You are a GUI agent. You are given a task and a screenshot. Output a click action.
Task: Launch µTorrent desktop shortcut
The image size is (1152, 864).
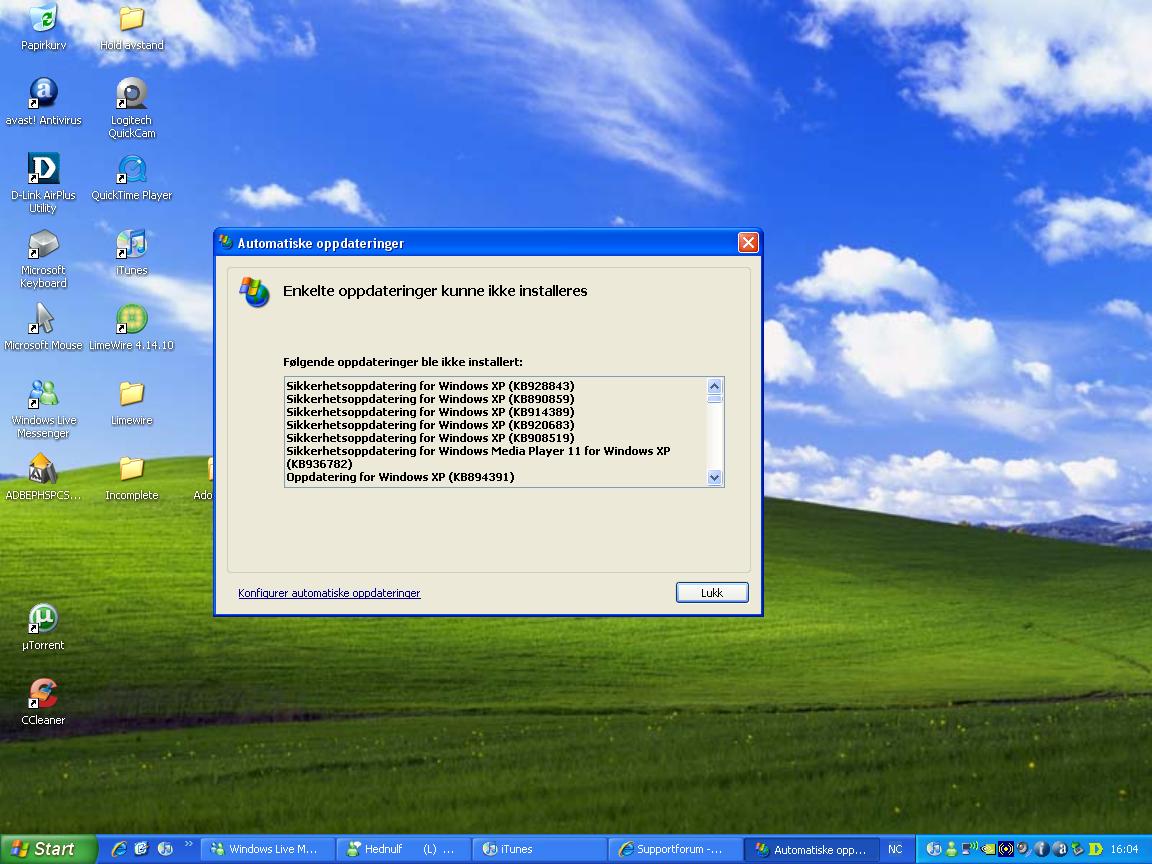point(43,627)
